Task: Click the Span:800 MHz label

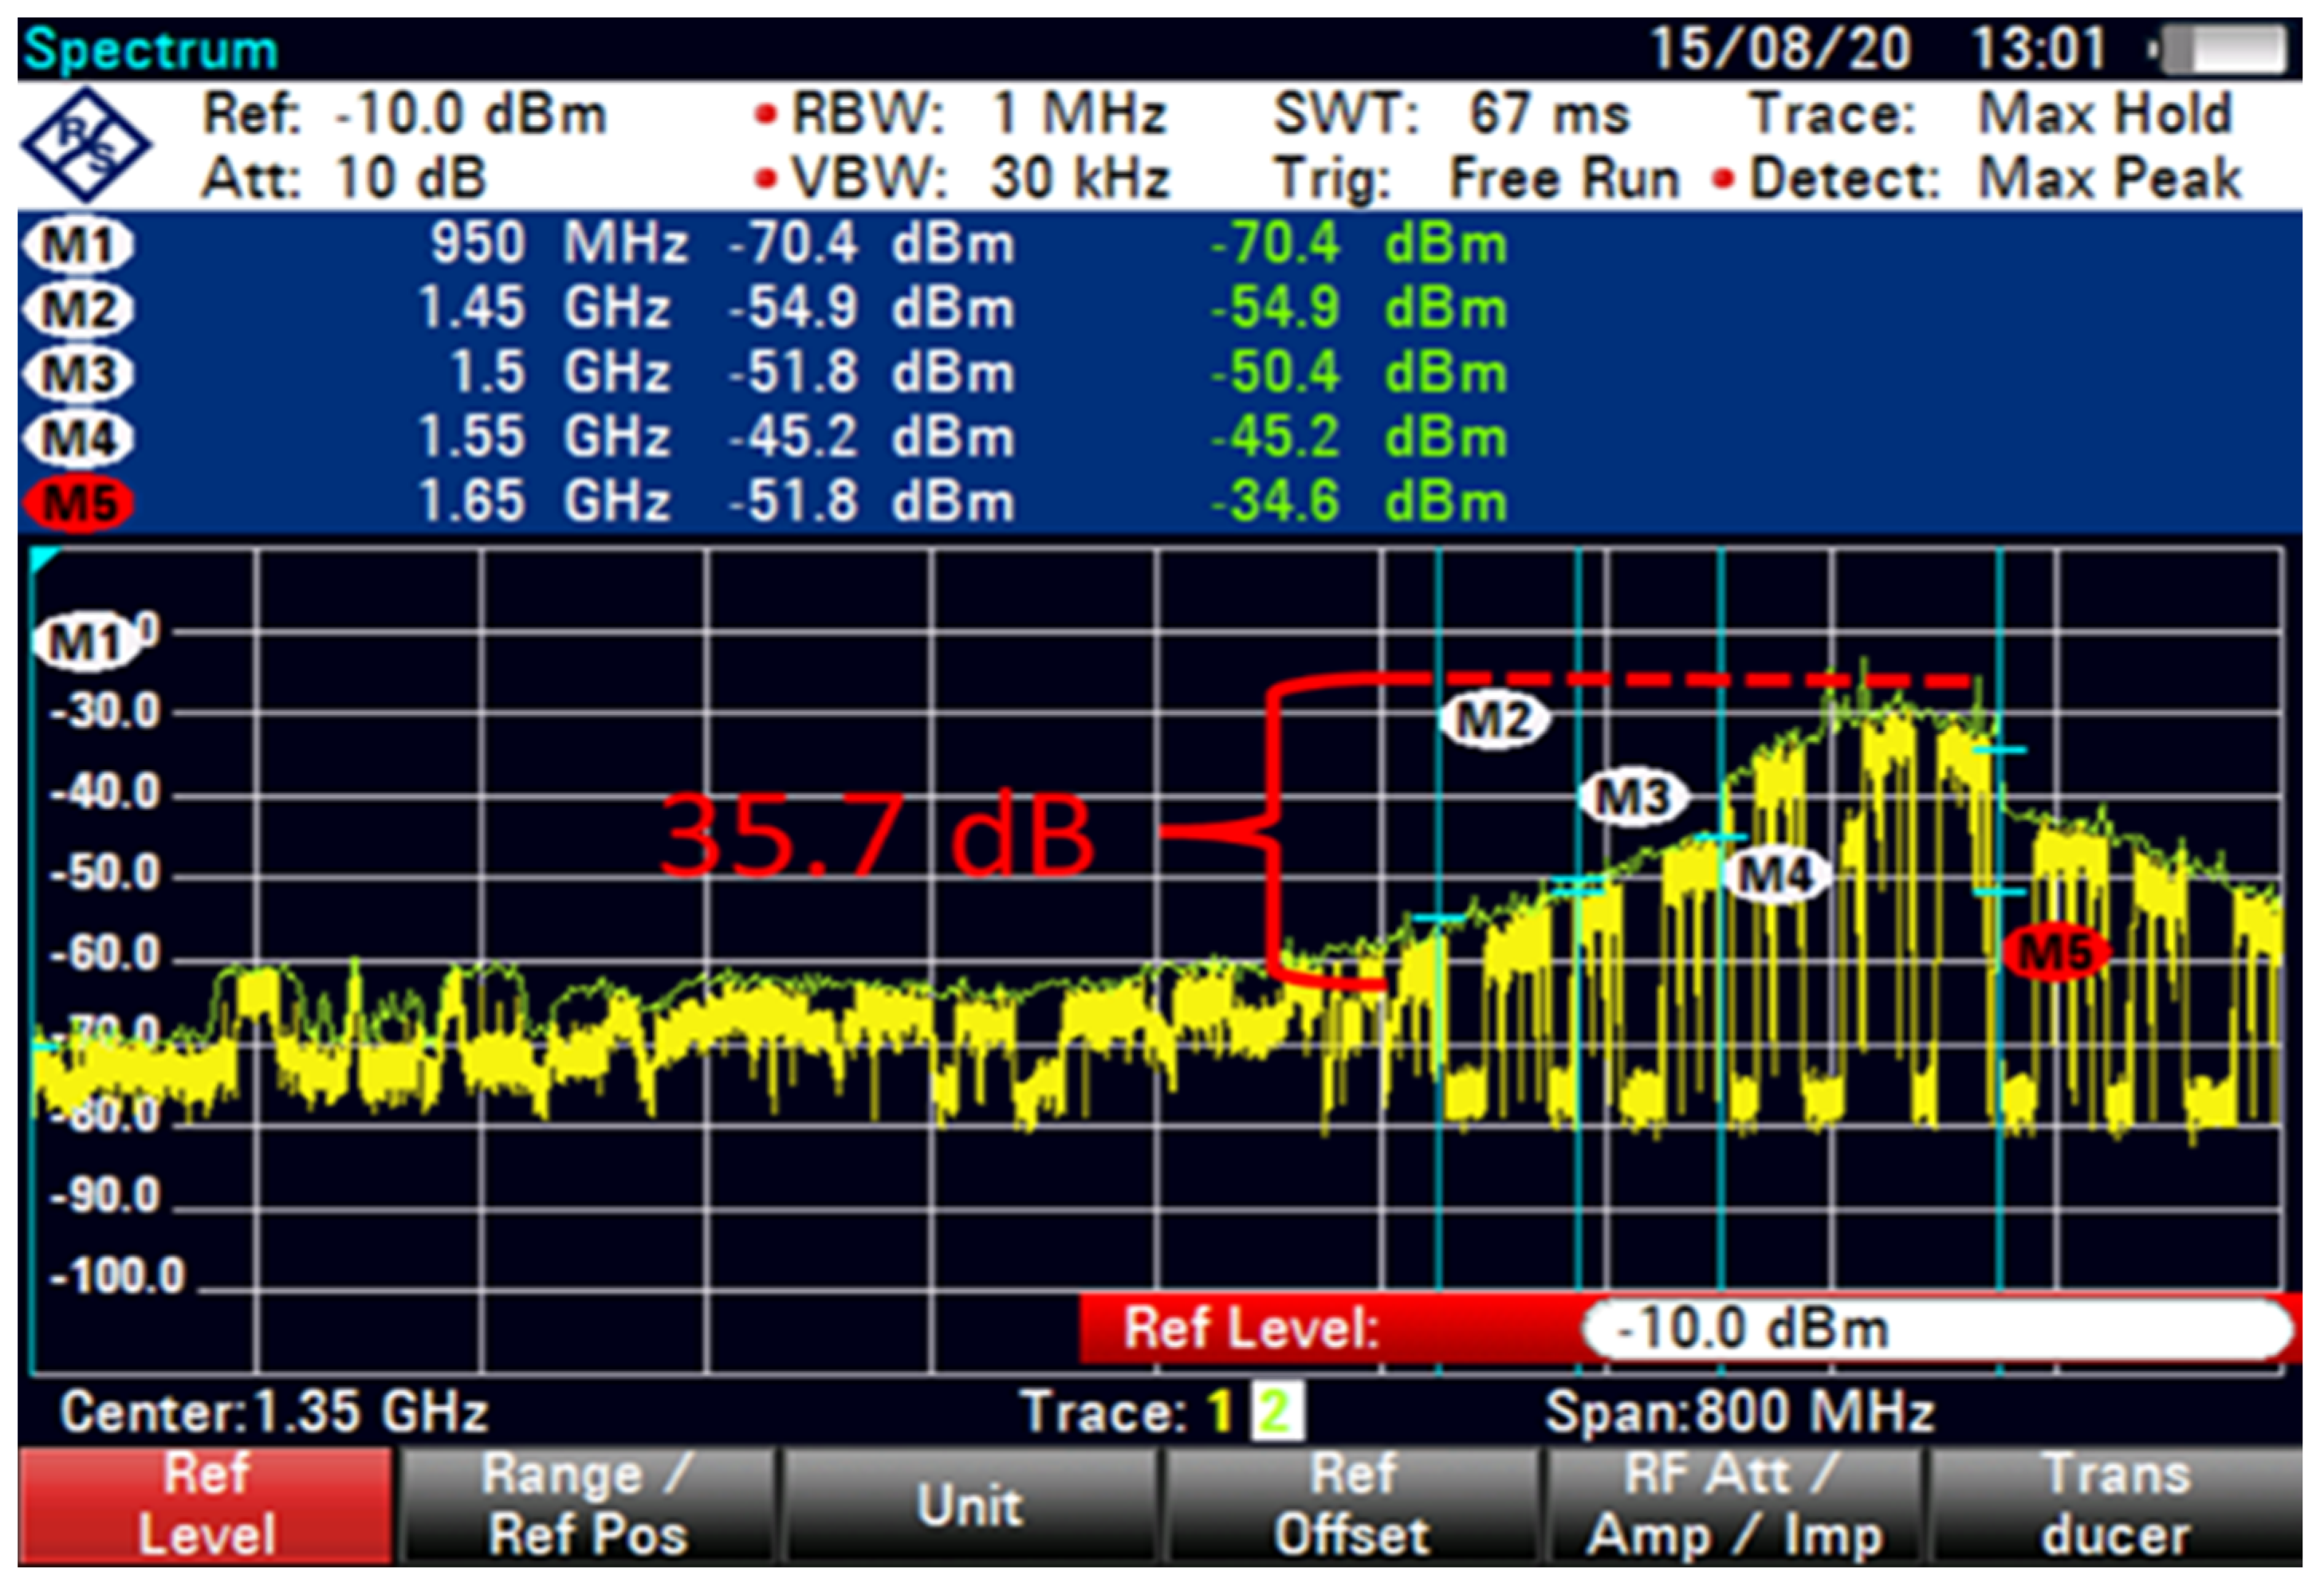Action: (x=1739, y=1412)
